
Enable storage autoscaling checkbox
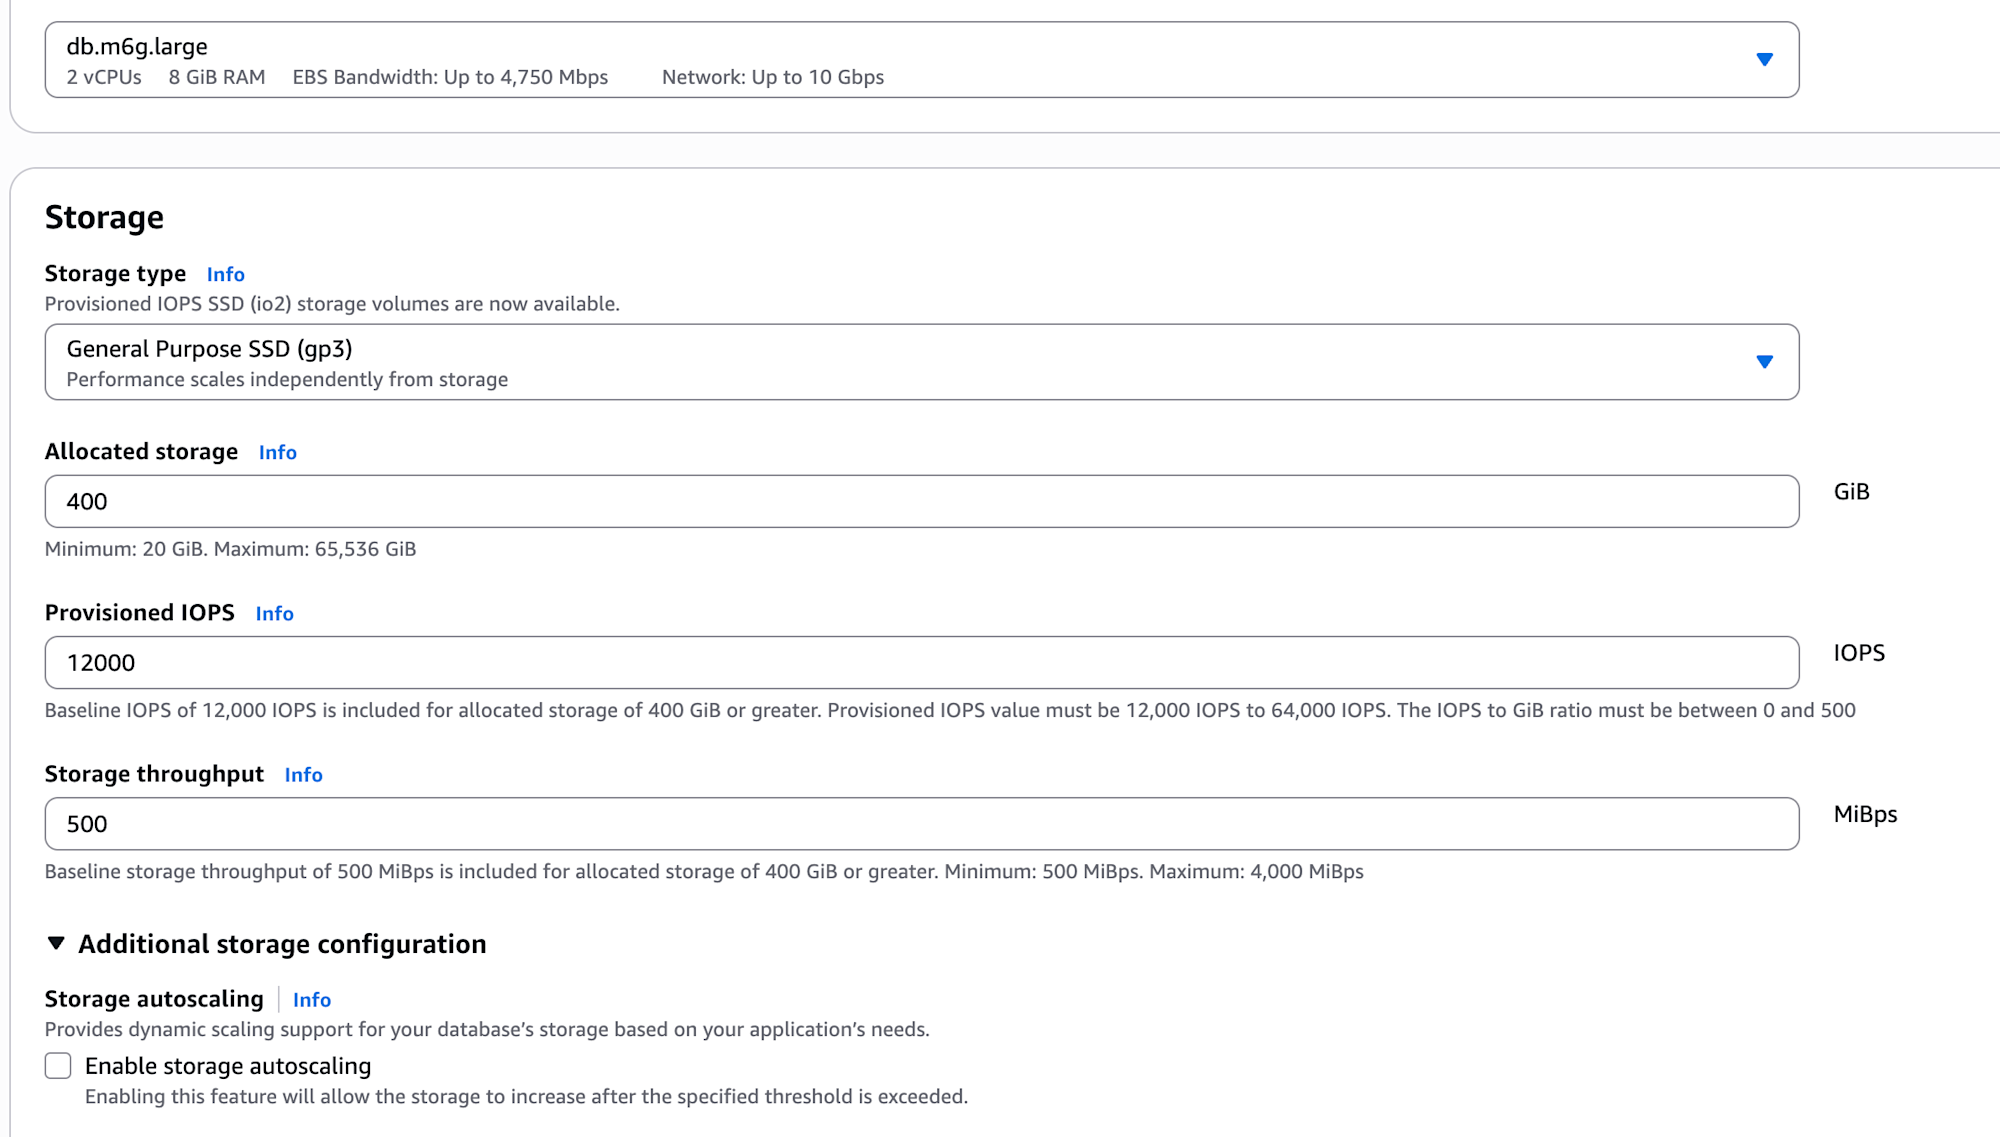coord(58,1066)
